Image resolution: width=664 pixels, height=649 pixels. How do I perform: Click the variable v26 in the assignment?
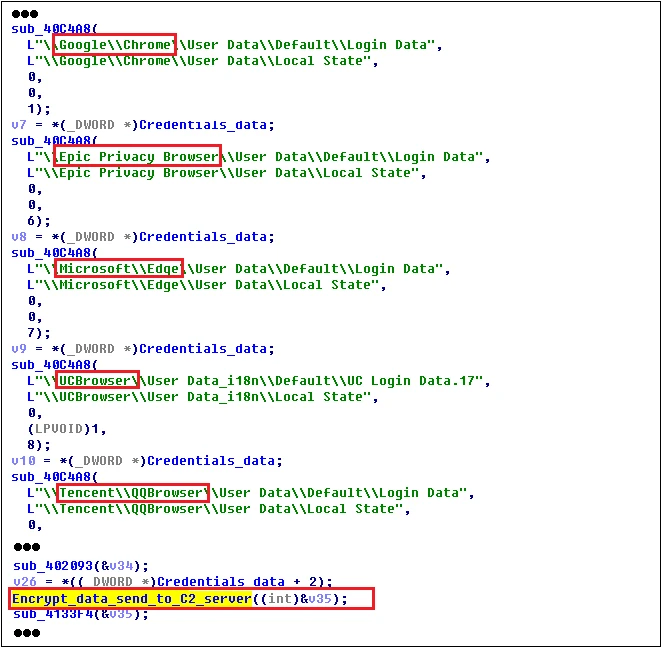coord(25,582)
